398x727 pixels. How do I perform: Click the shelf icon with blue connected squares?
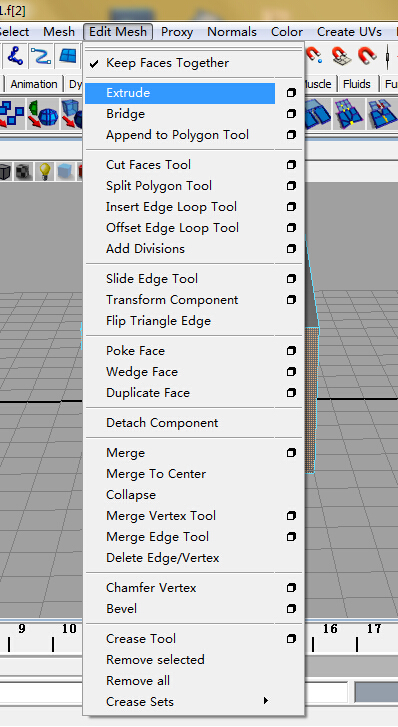(12, 114)
